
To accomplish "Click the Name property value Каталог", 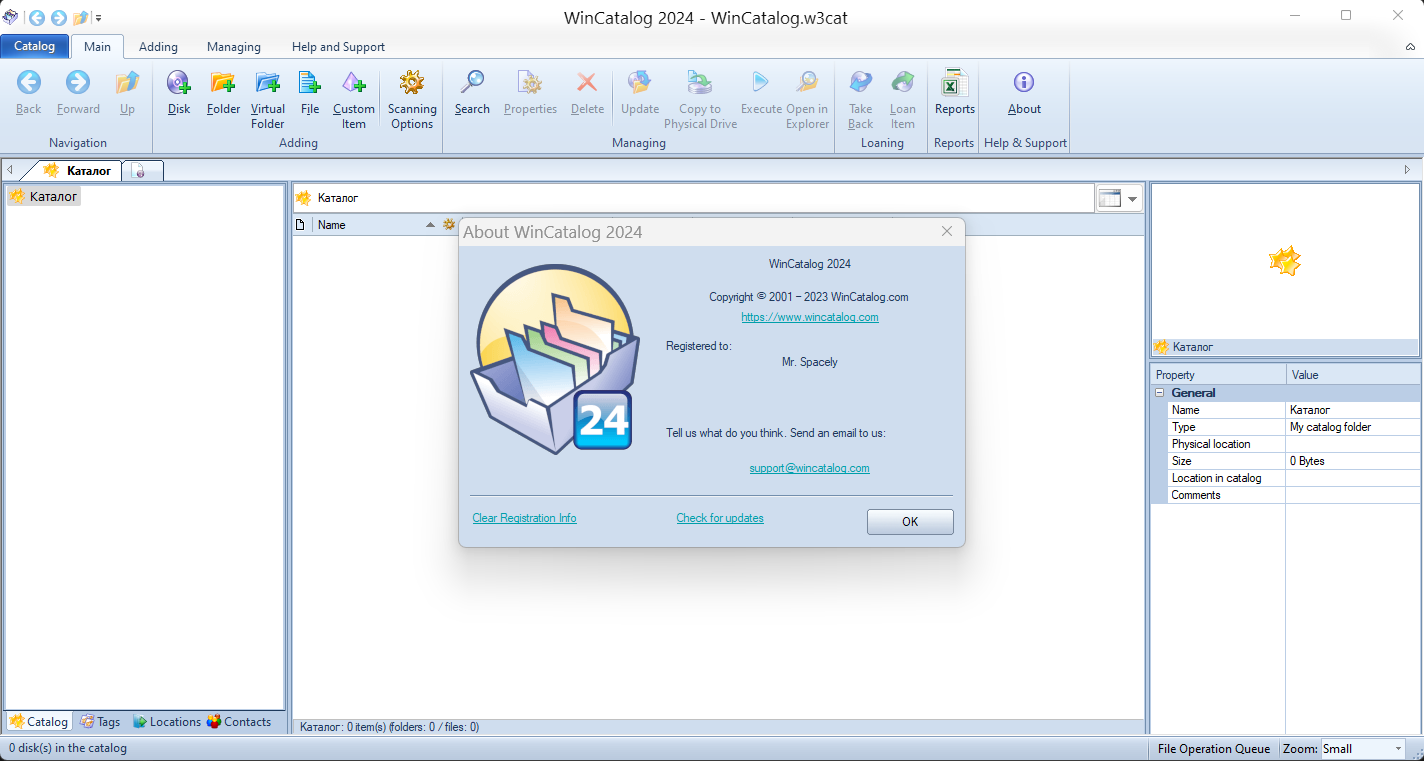I will [1353, 410].
